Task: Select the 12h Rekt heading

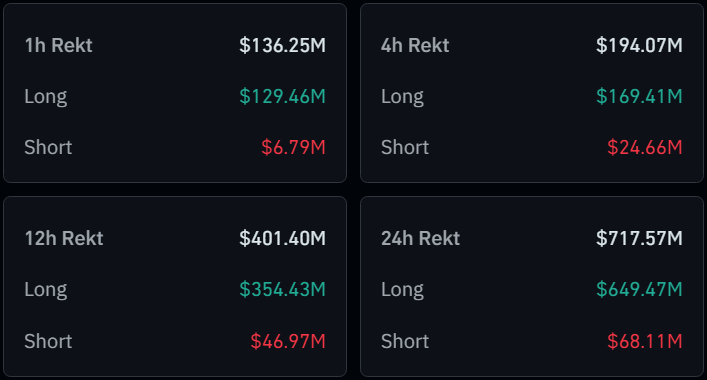Action: coord(64,238)
